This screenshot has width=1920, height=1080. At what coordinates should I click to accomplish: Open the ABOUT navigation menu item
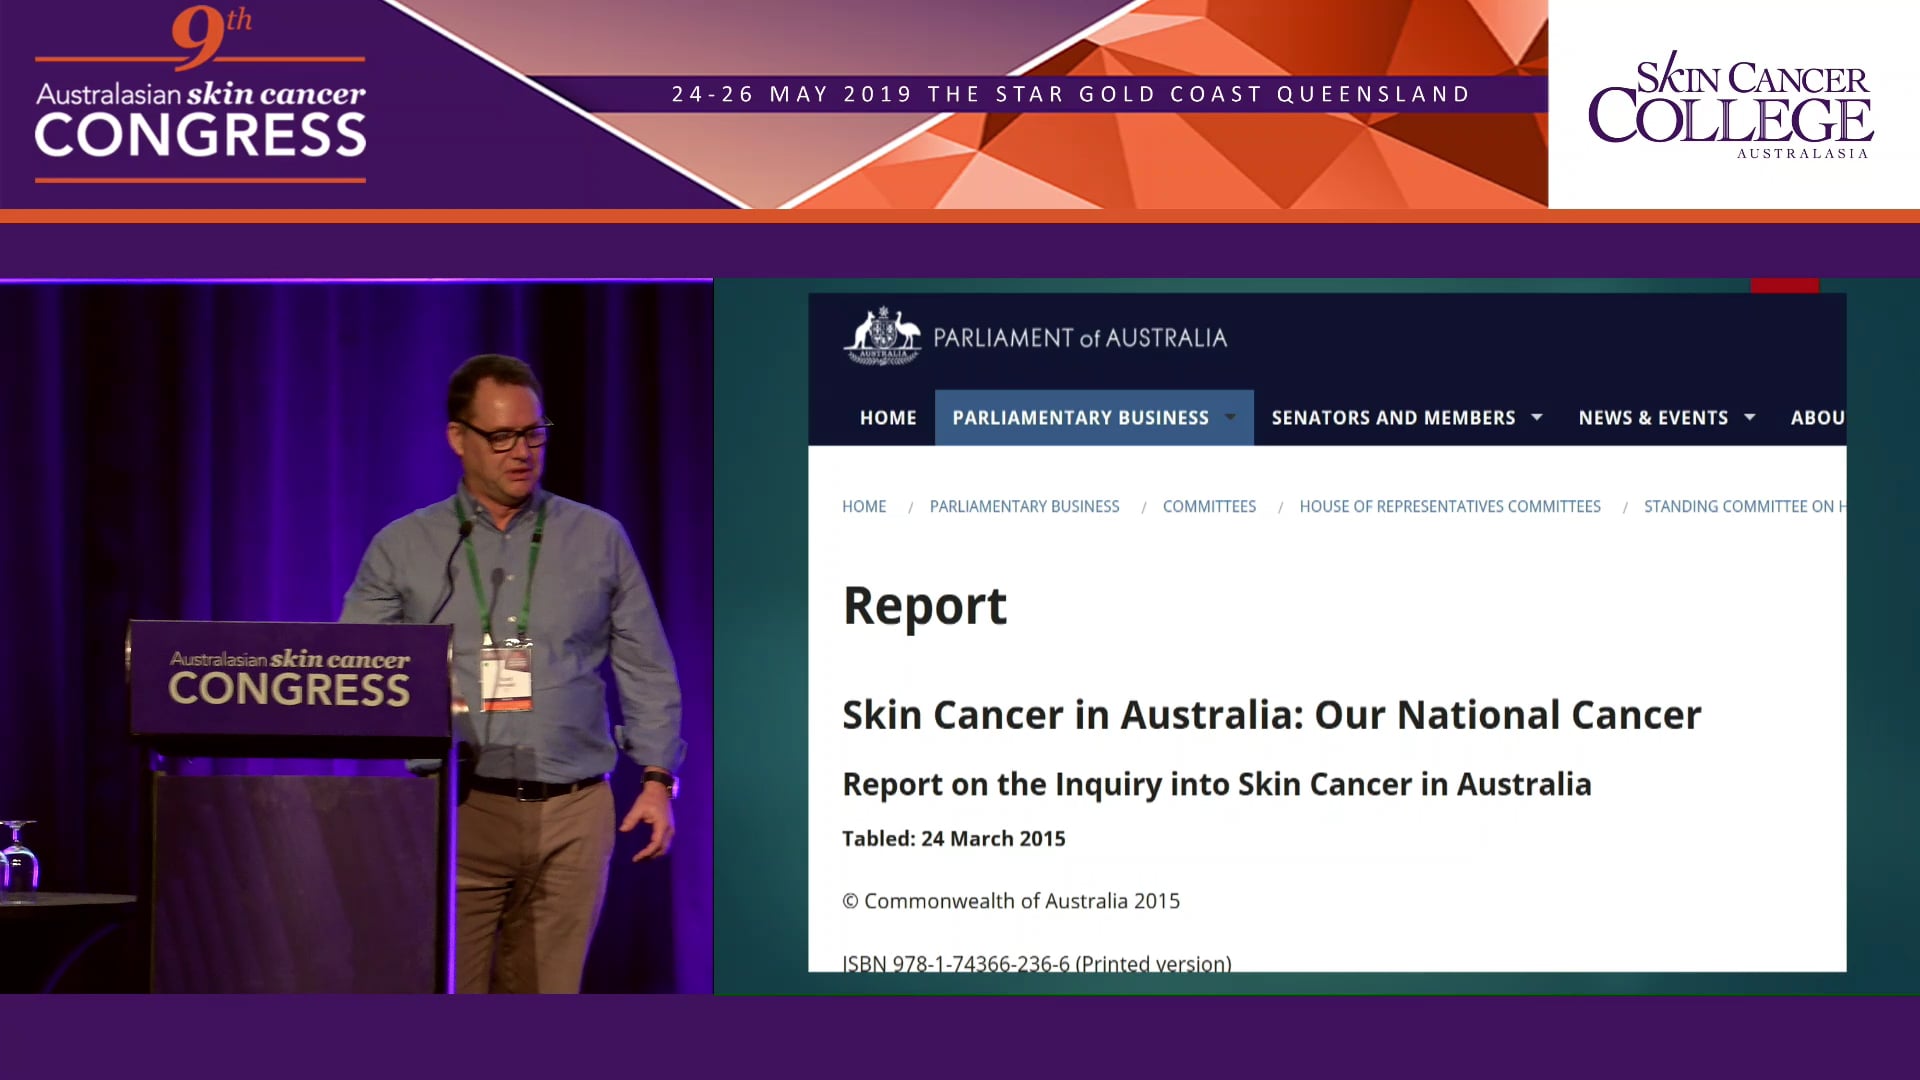pos(1818,417)
